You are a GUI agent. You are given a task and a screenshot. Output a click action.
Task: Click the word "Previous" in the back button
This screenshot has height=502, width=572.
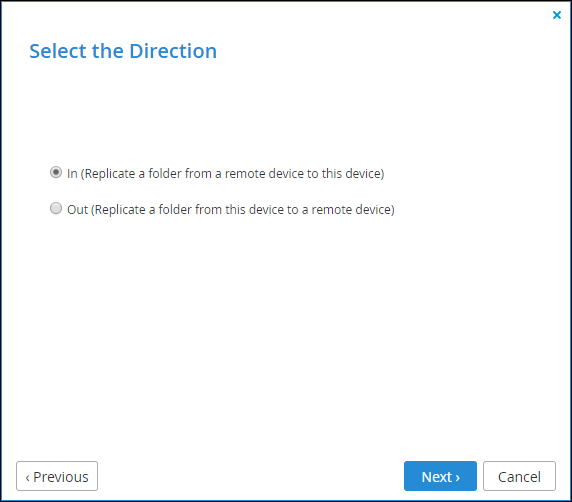[61, 477]
